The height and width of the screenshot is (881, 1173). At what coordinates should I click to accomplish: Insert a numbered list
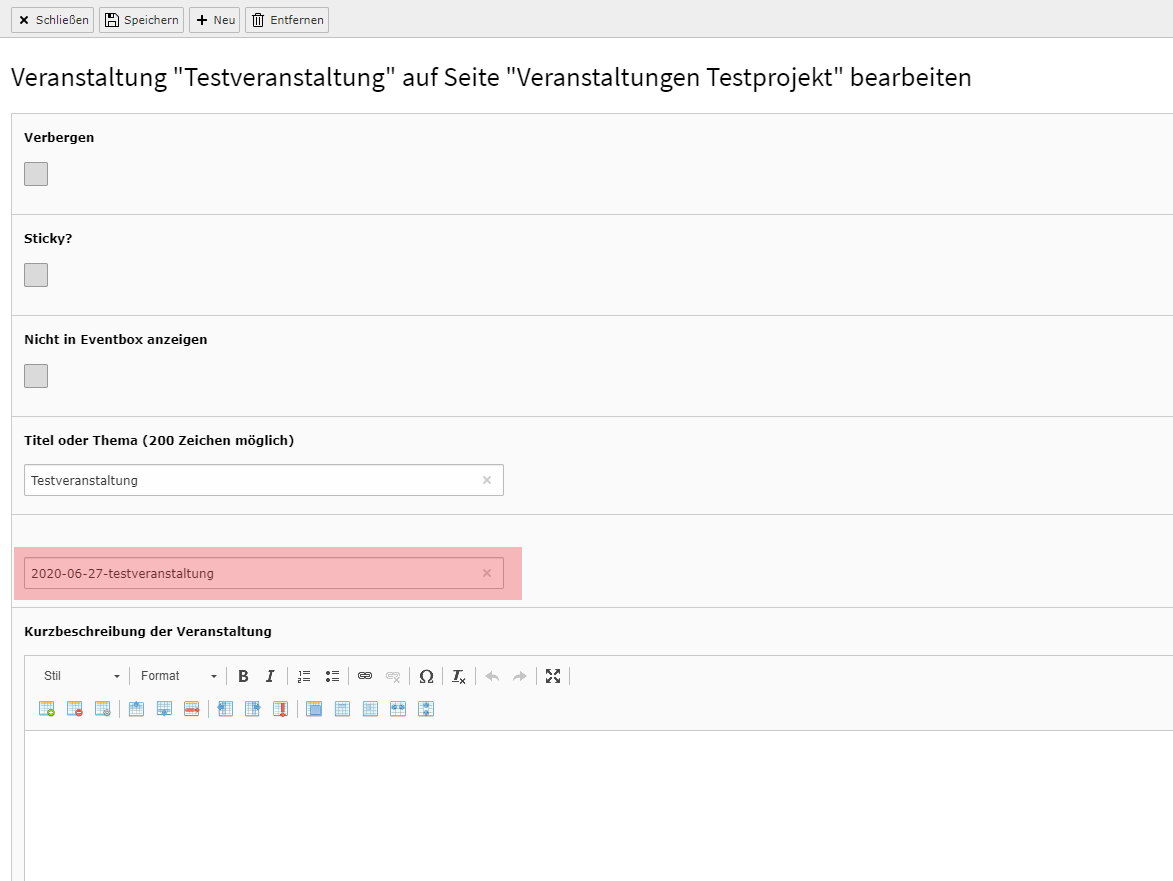point(305,676)
